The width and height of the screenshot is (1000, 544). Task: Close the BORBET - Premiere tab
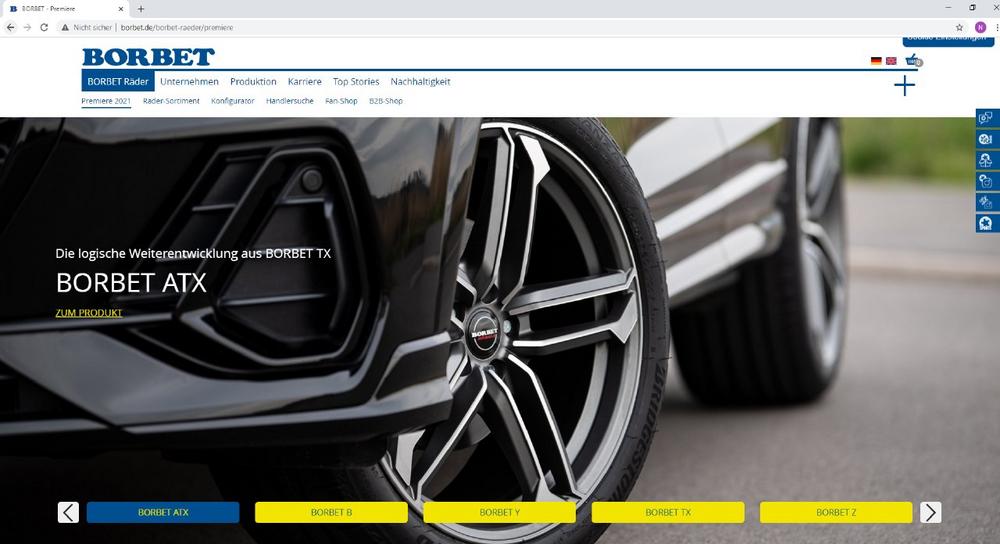click(x=121, y=9)
